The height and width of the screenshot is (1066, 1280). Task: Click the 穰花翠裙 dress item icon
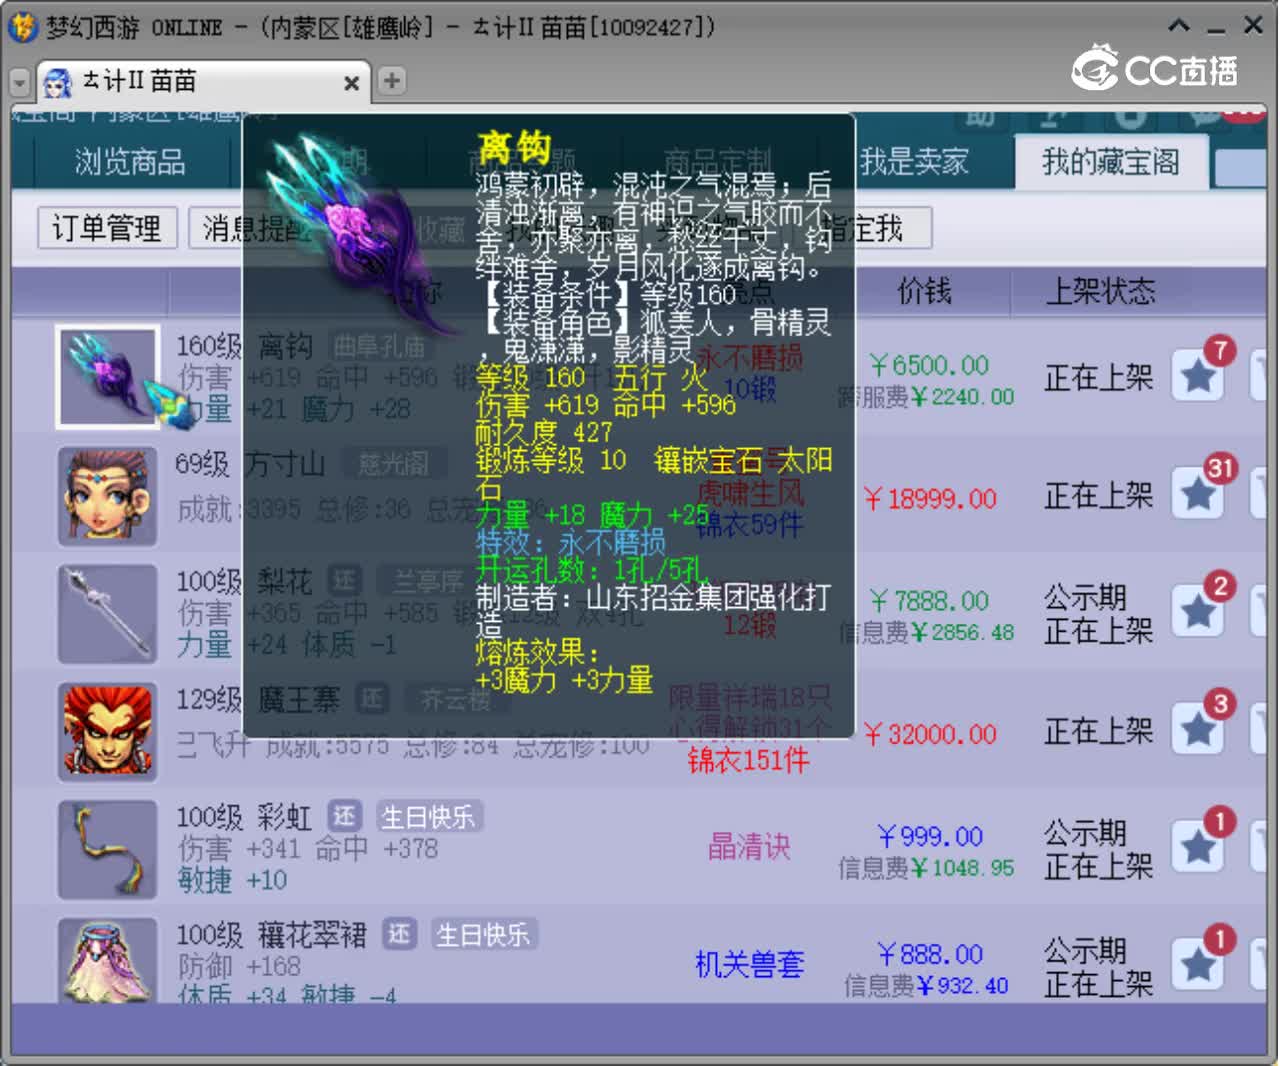click(x=107, y=959)
